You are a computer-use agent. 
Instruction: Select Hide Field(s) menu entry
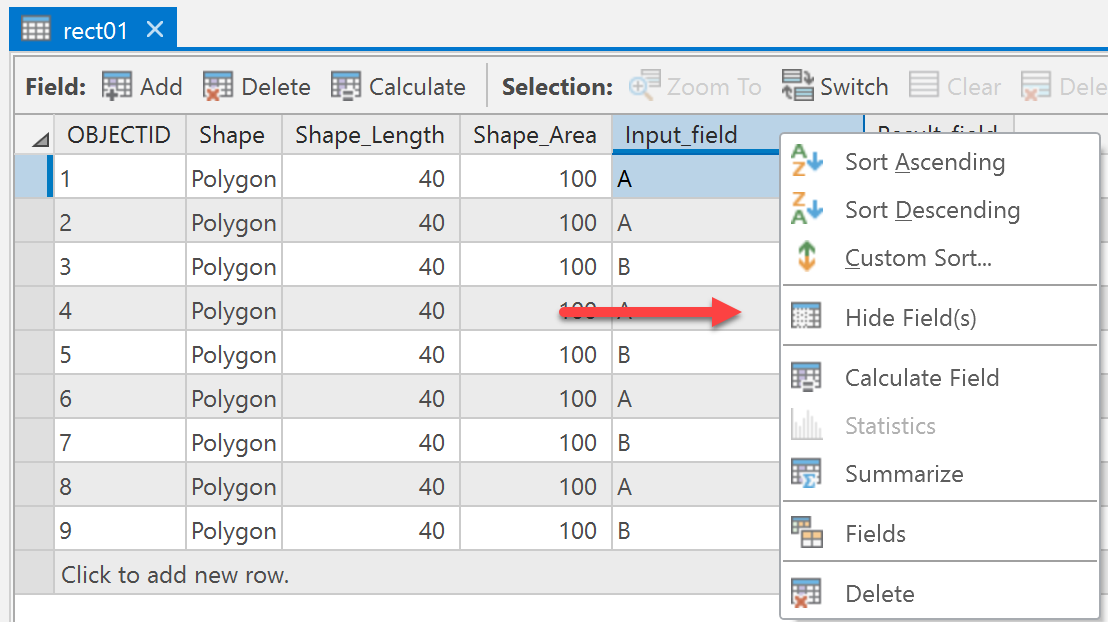tap(910, 318)
